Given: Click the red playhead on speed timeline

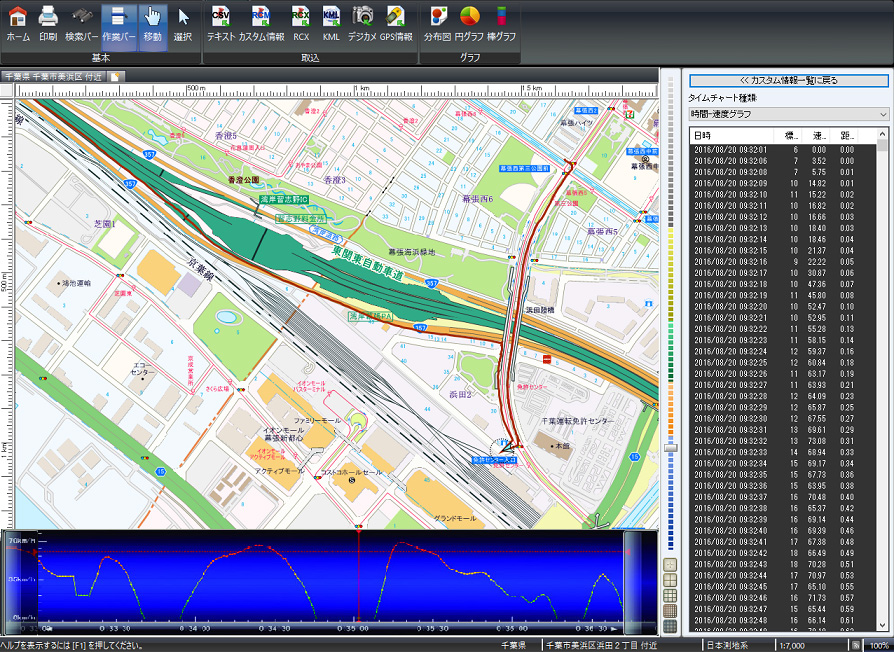Looking at the screenshot, I should pos(358,576).
